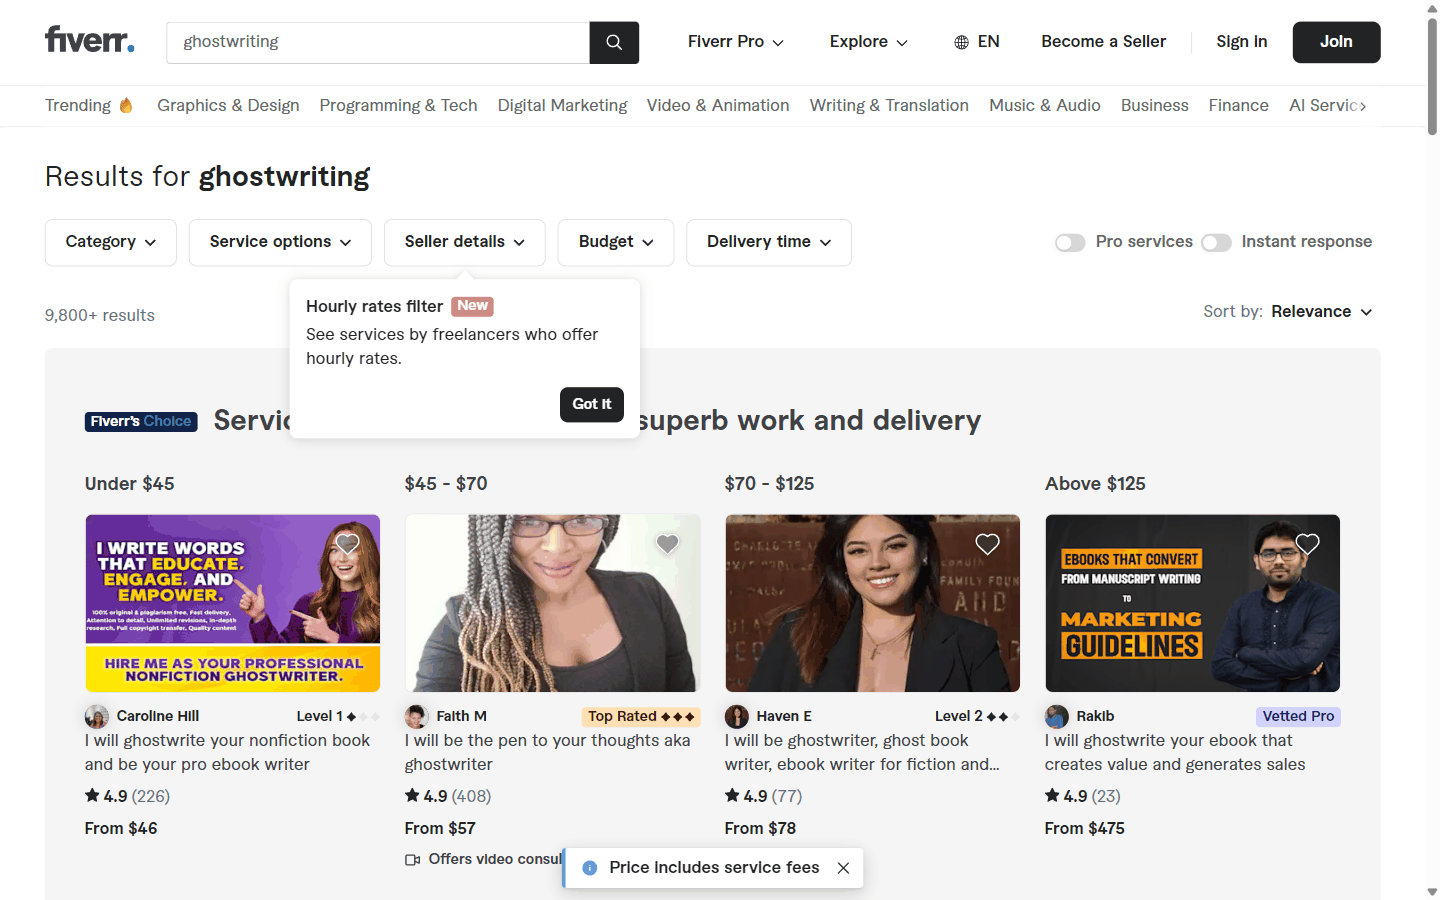The height and width of the screenshot is (900, 1440).
Task: Save Haven E's gig with the heart icon
Action: click(x=987, y=544)
